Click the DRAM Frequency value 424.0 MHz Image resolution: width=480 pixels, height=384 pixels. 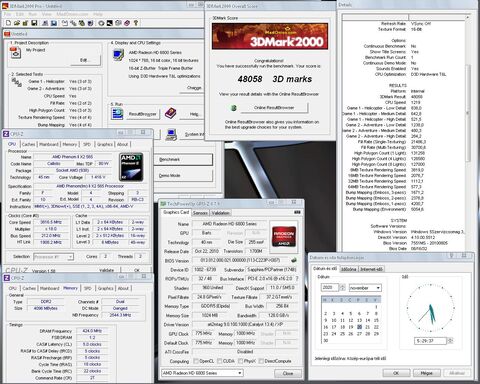coord(92,331)
